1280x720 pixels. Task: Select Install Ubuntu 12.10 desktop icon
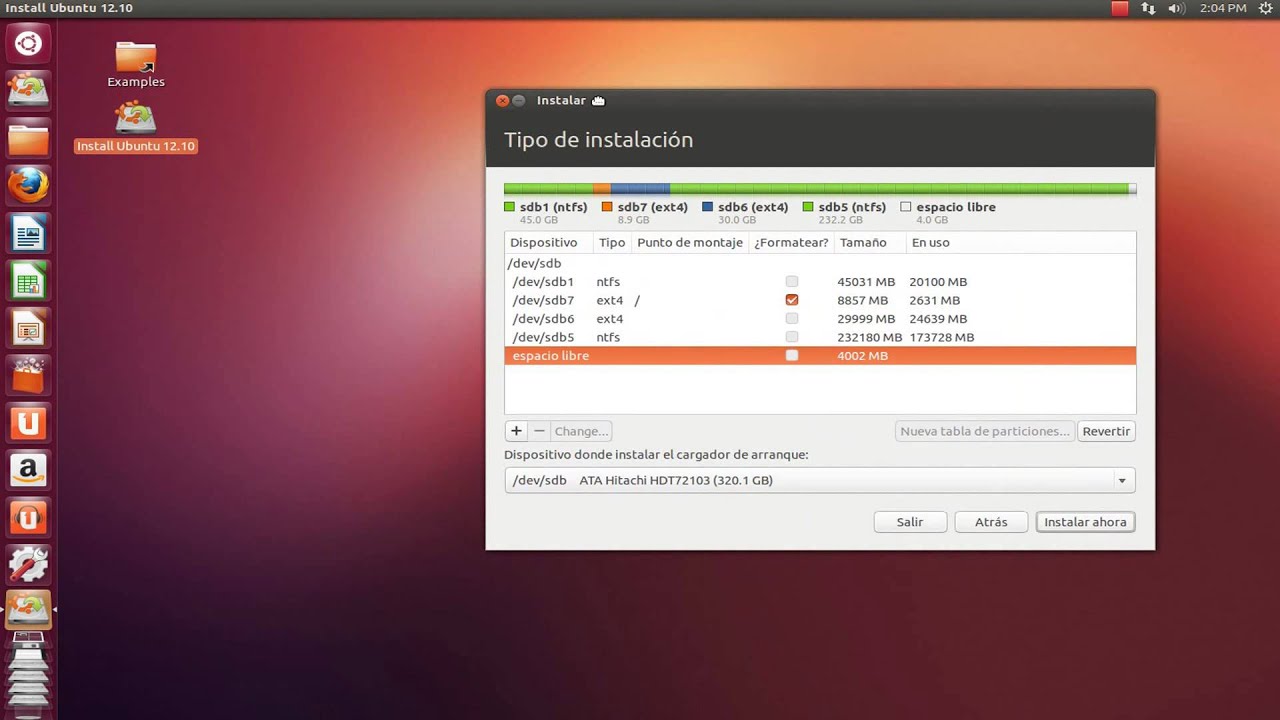tap(136, 128)
